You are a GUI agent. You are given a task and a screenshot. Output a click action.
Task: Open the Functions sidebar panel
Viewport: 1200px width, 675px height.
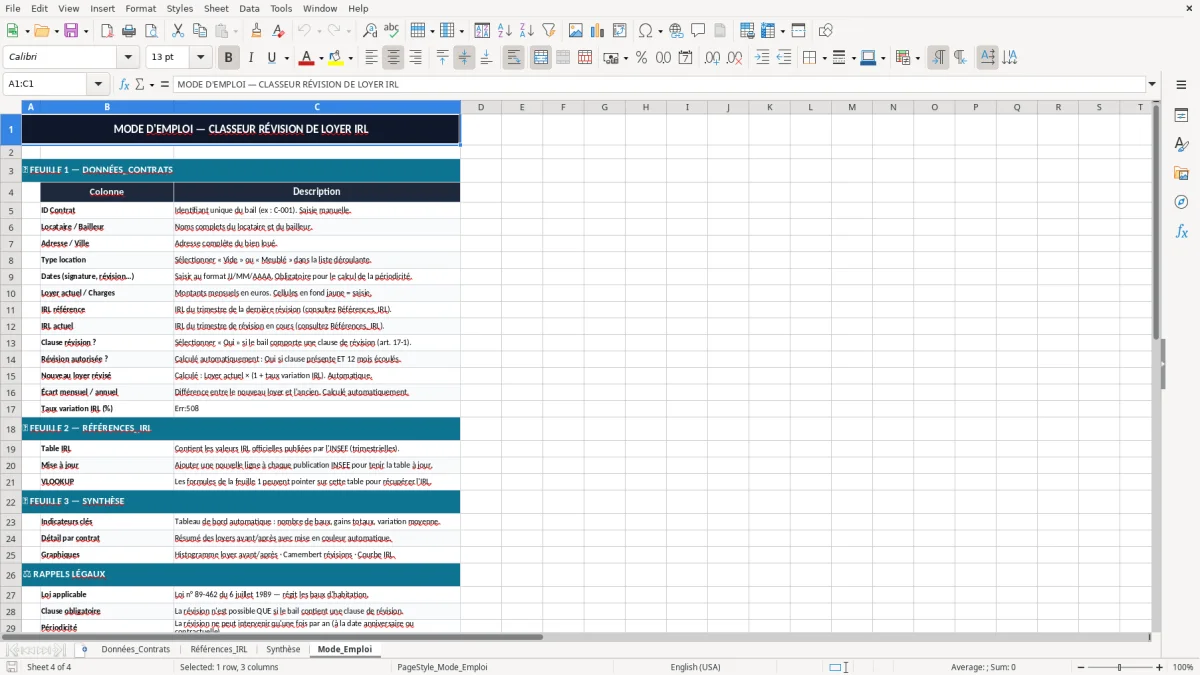tap(1181, 231)
